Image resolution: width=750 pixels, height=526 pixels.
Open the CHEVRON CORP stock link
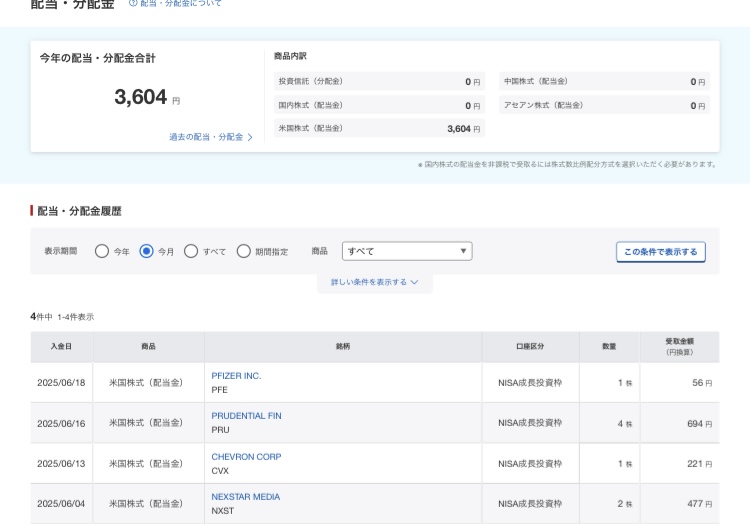point(246,457)
